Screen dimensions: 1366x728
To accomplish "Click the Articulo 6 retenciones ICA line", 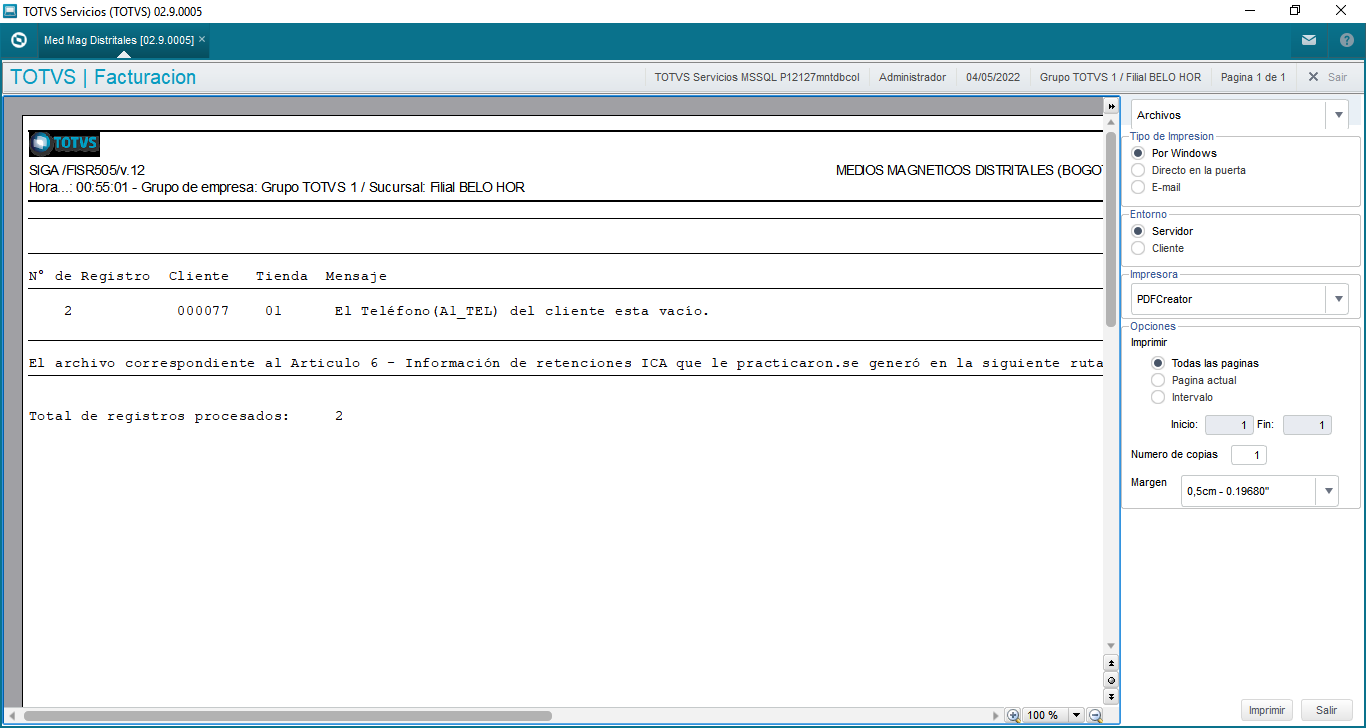I will pos(566,363).
